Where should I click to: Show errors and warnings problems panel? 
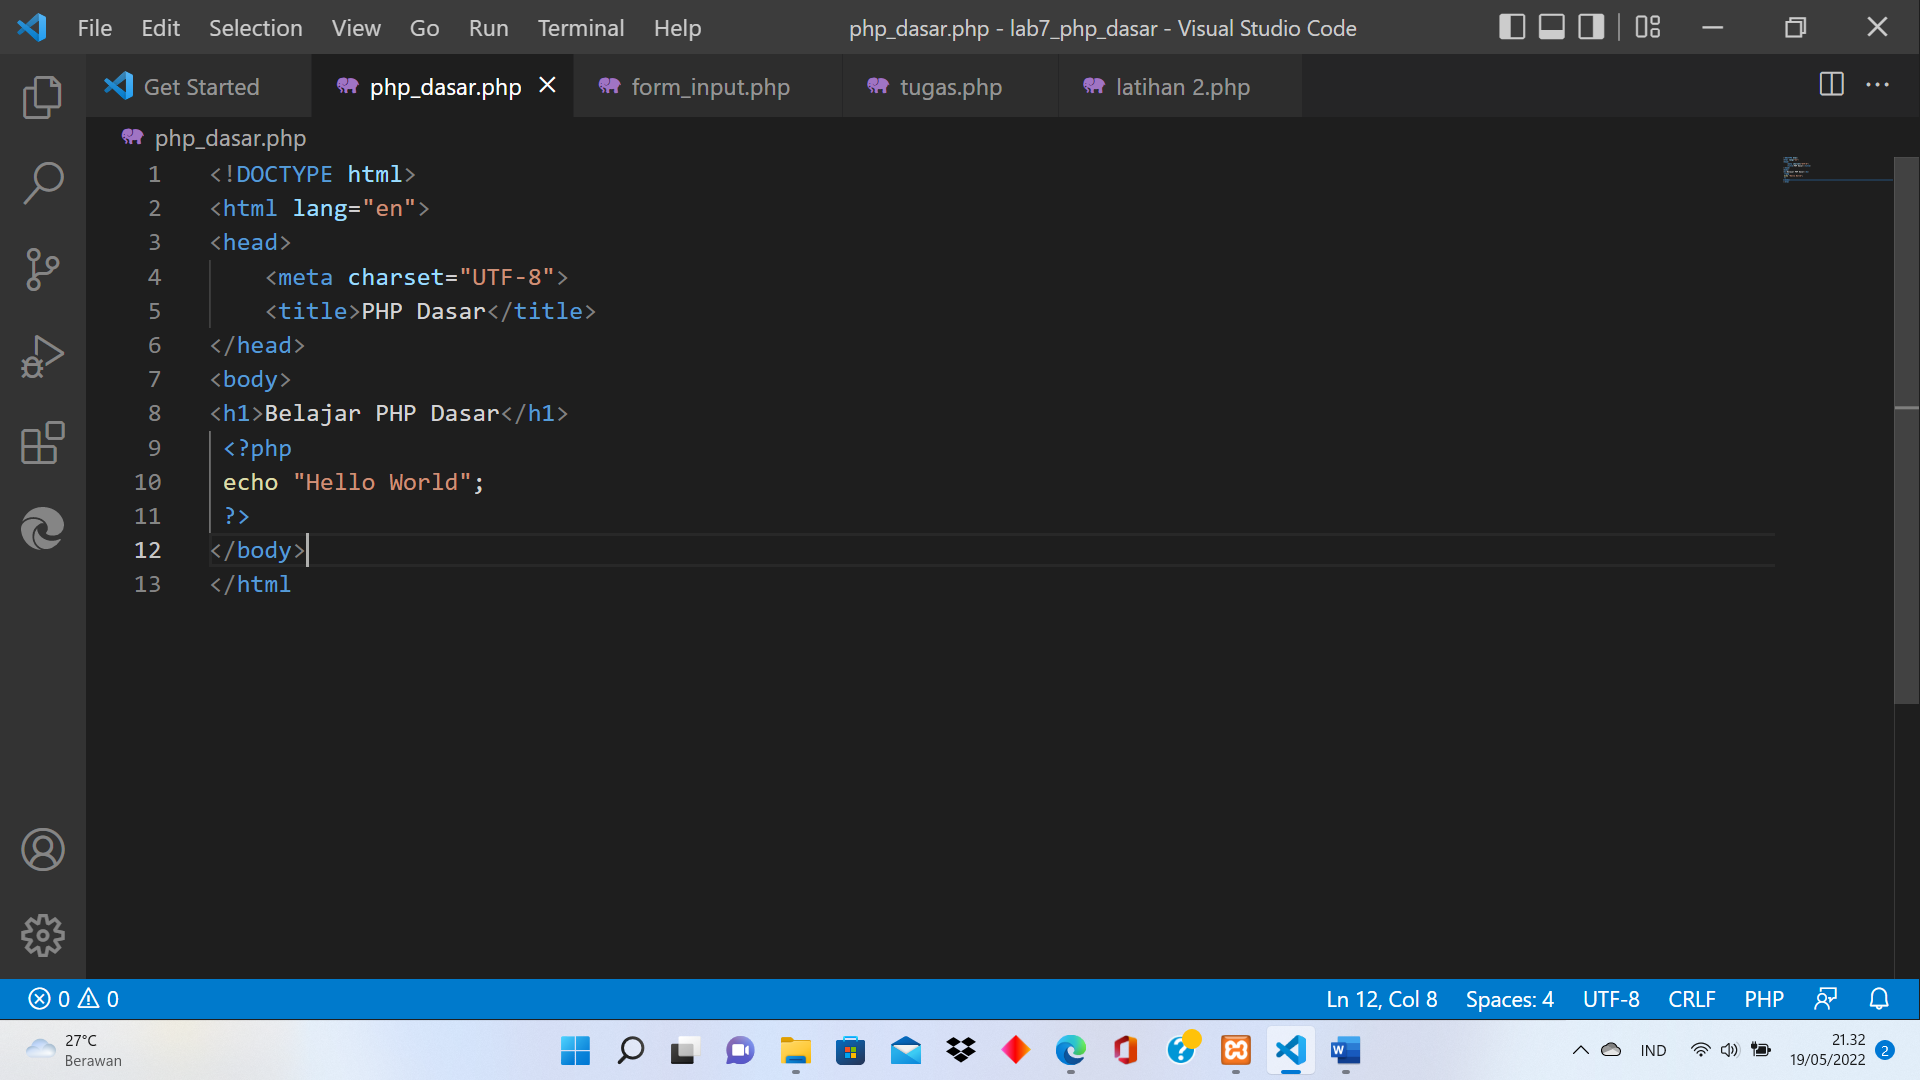click(x=73, y=999)
